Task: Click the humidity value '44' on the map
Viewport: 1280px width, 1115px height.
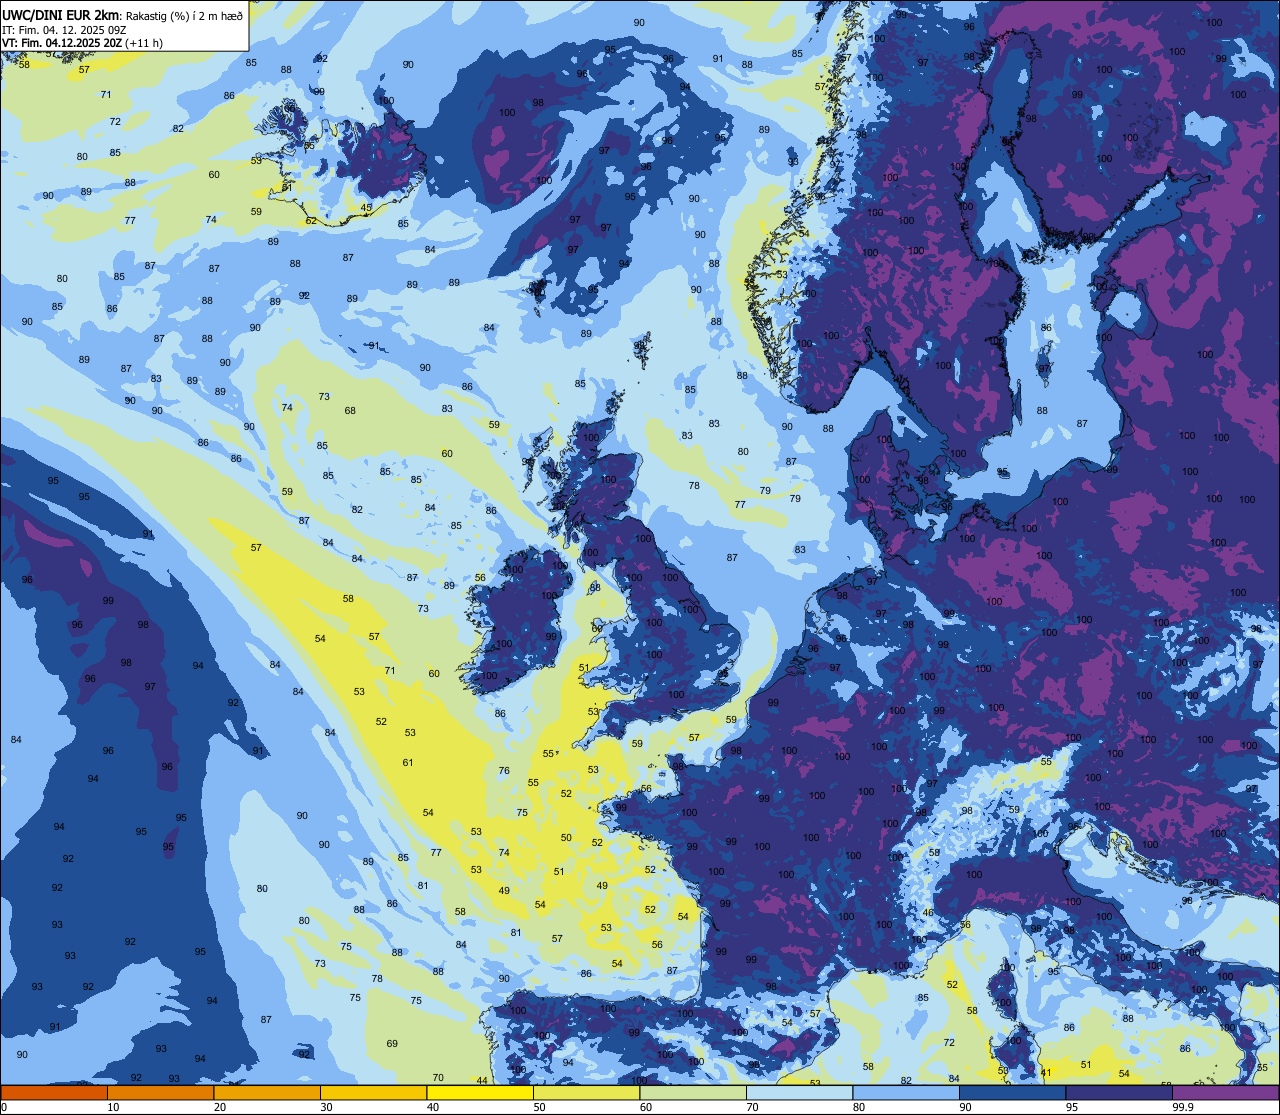Action: click(x=482, y=1080)
